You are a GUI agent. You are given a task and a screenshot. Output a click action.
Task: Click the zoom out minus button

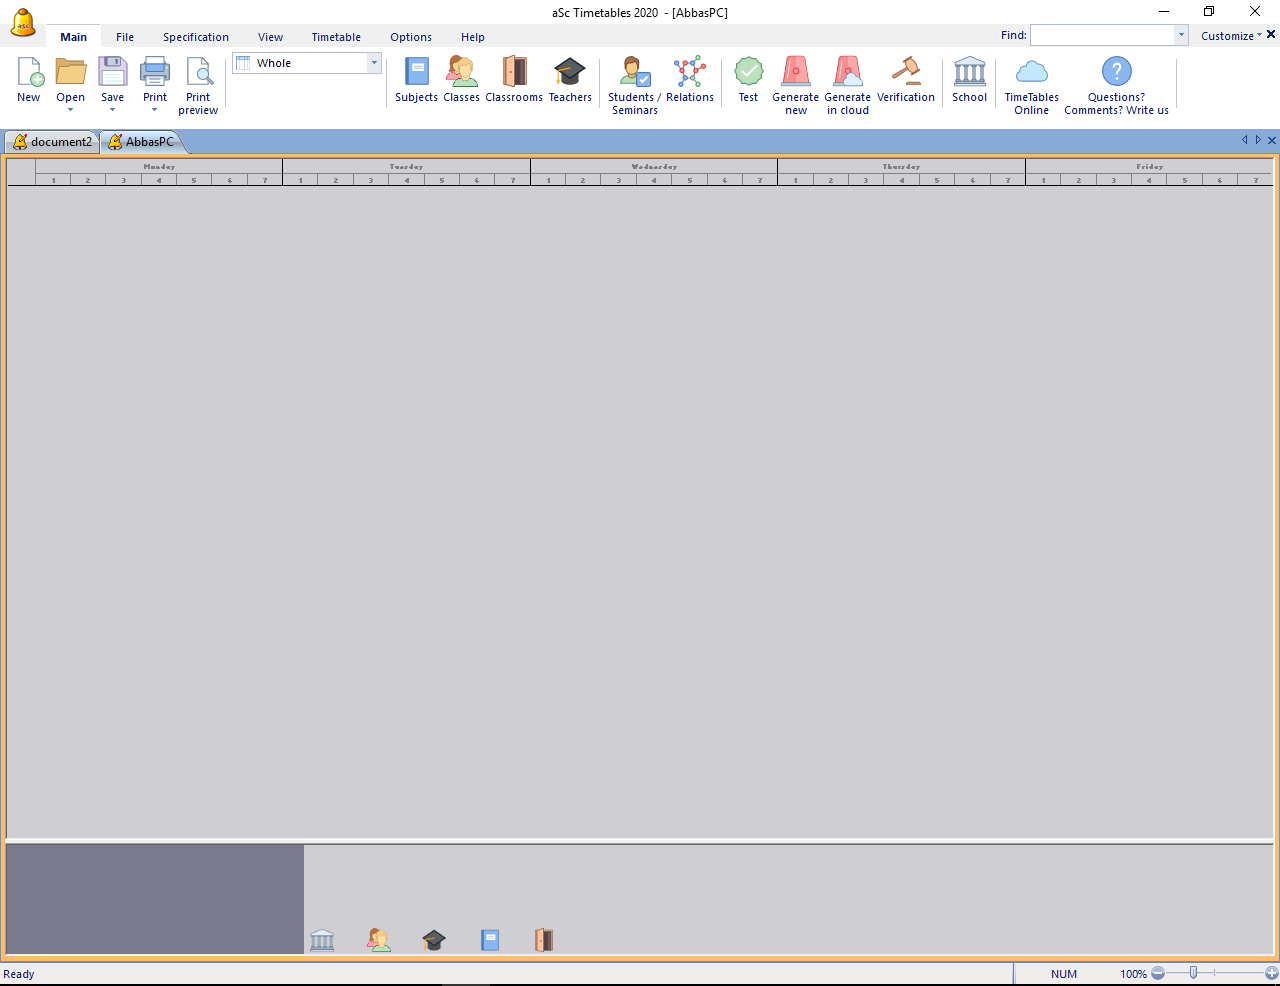pyautogui.click(x=1158, y=973)
